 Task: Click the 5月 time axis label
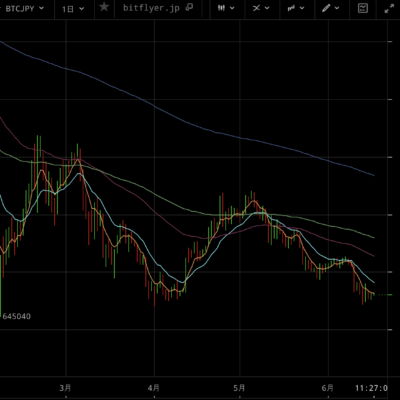coord(239,388)
